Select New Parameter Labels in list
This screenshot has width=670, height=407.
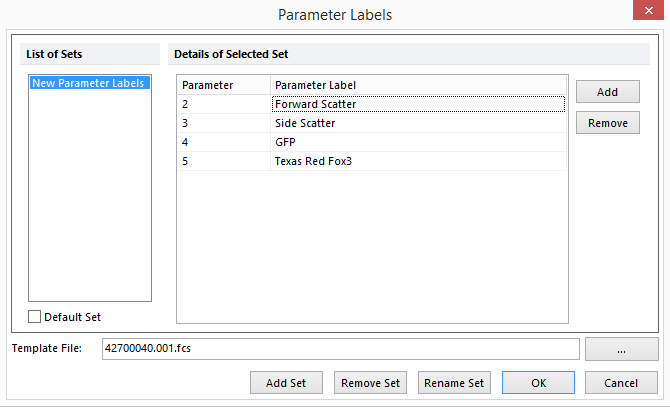point(89,83)
